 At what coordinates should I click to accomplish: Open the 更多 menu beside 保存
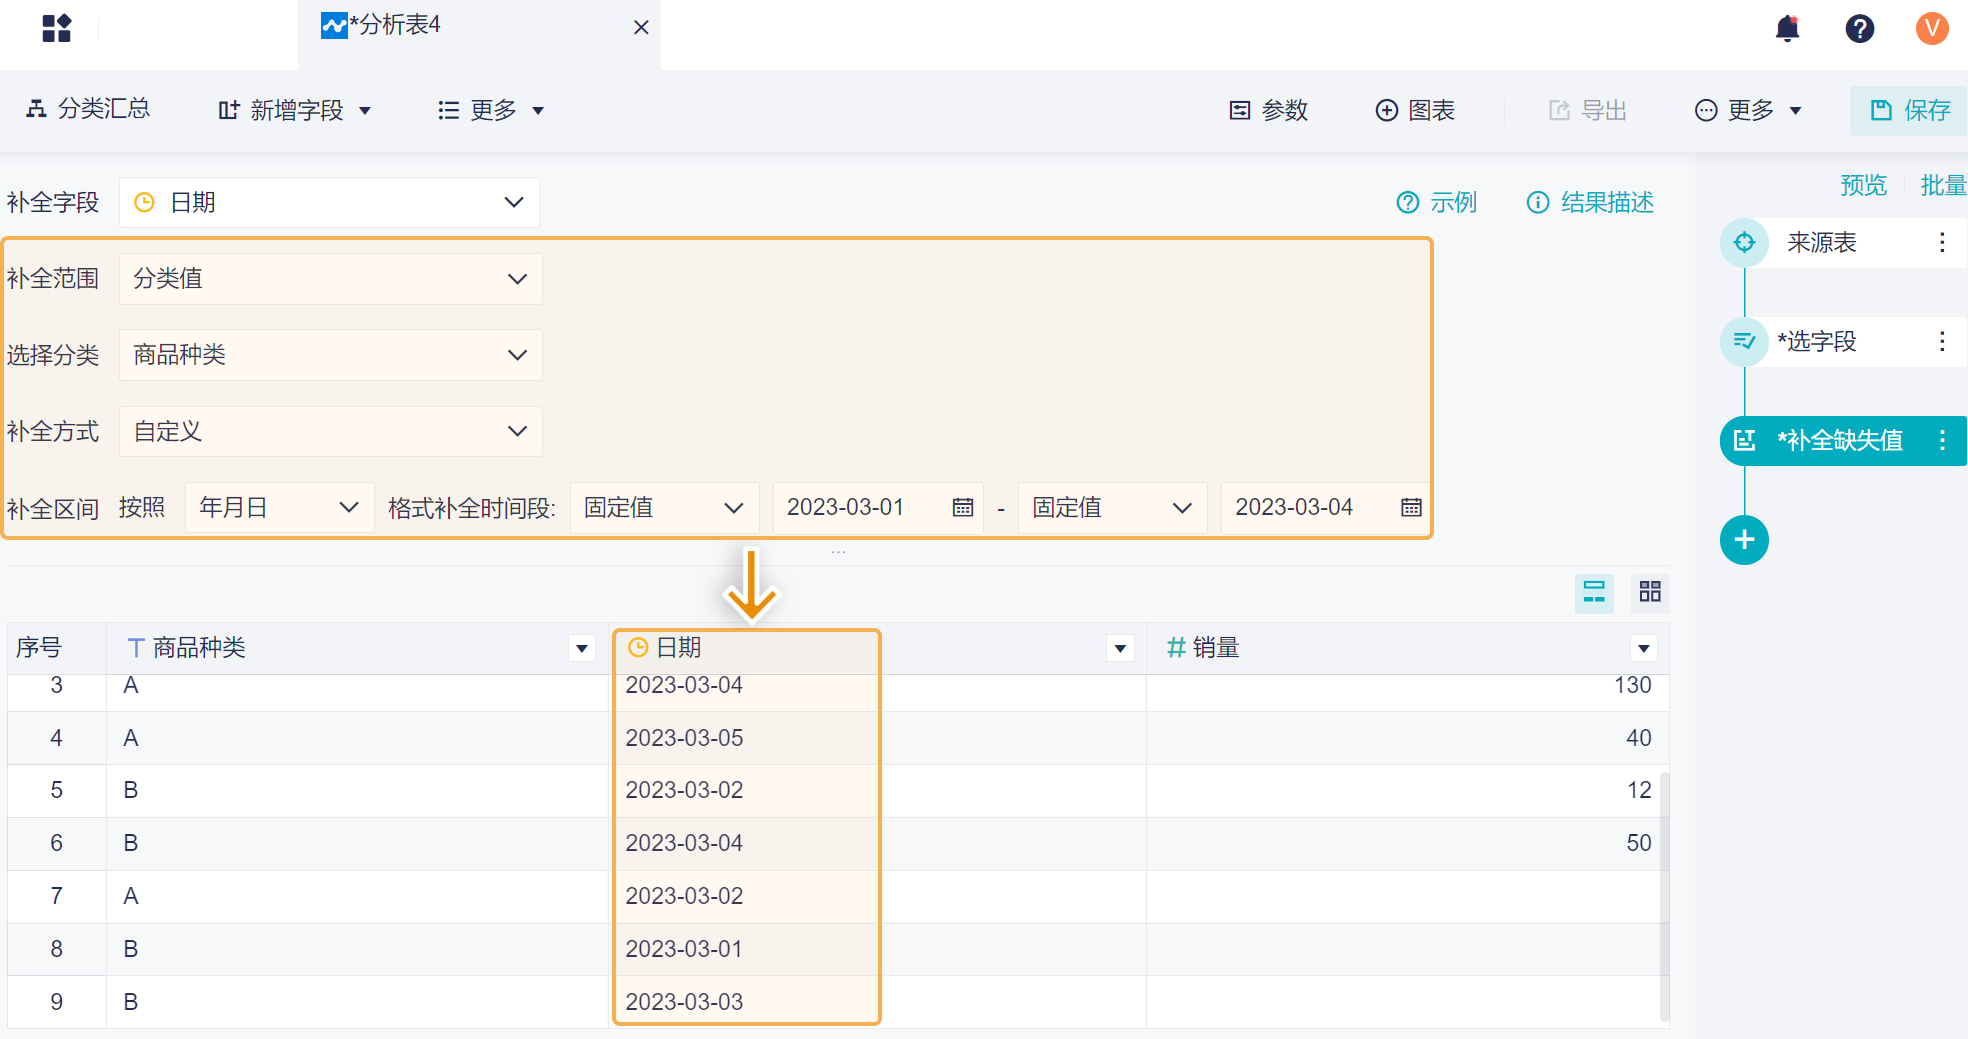[1748, 110]
